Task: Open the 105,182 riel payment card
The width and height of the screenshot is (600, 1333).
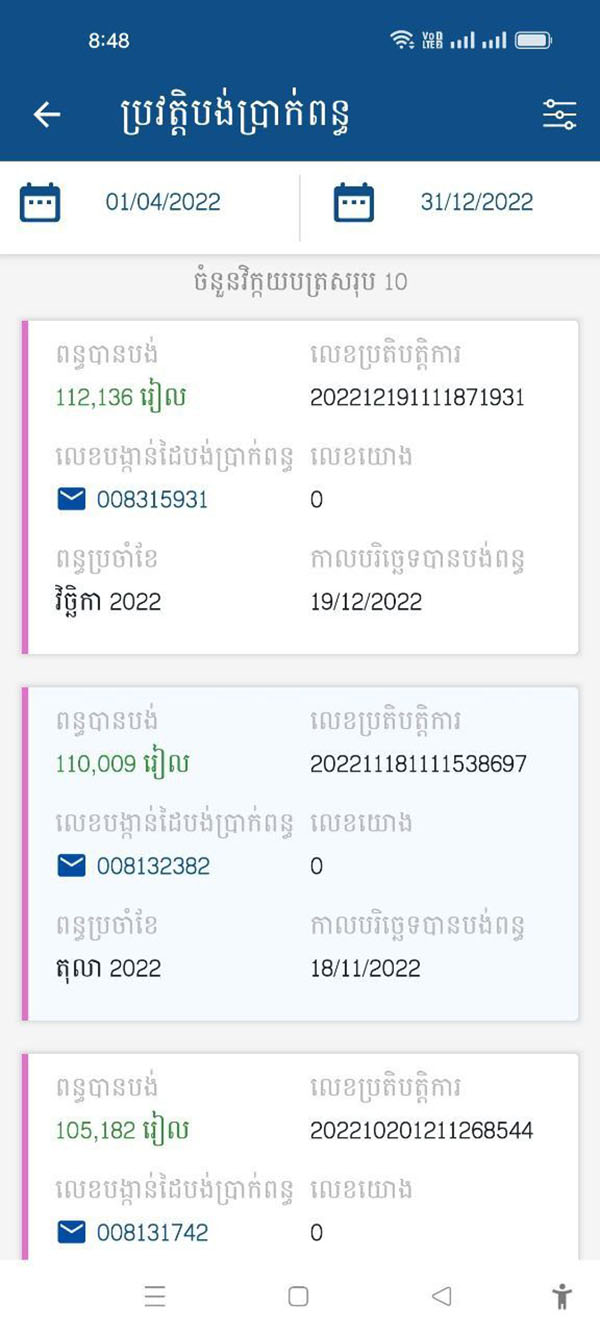Action: pyautogui.click(x=300, y=1156)
